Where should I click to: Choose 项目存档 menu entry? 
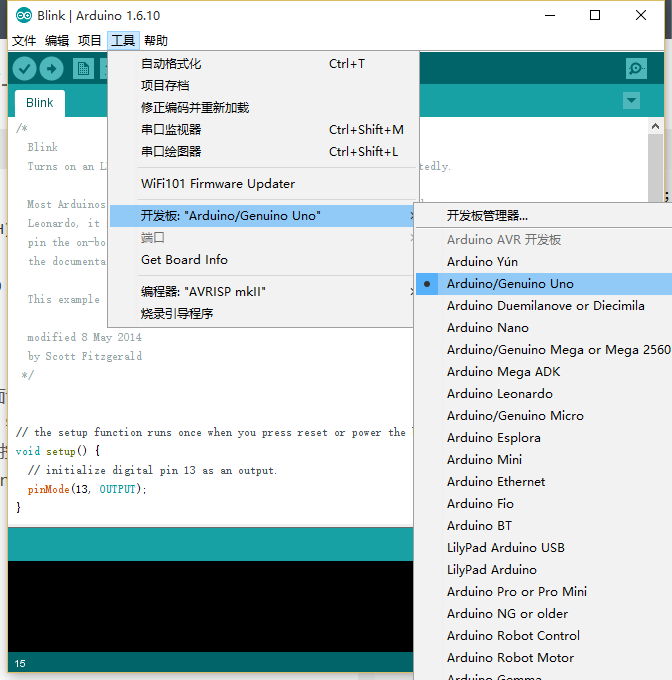point(262,86)
